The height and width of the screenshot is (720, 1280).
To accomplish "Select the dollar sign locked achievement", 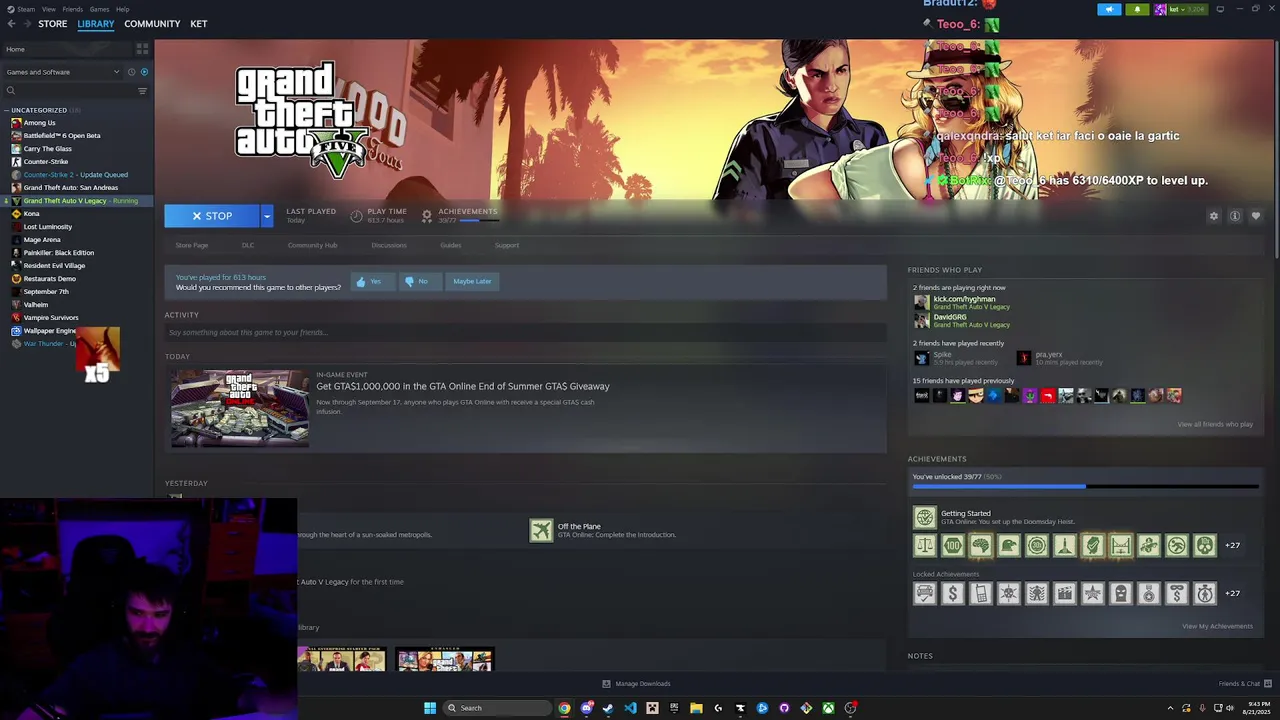I will [952, 593].
